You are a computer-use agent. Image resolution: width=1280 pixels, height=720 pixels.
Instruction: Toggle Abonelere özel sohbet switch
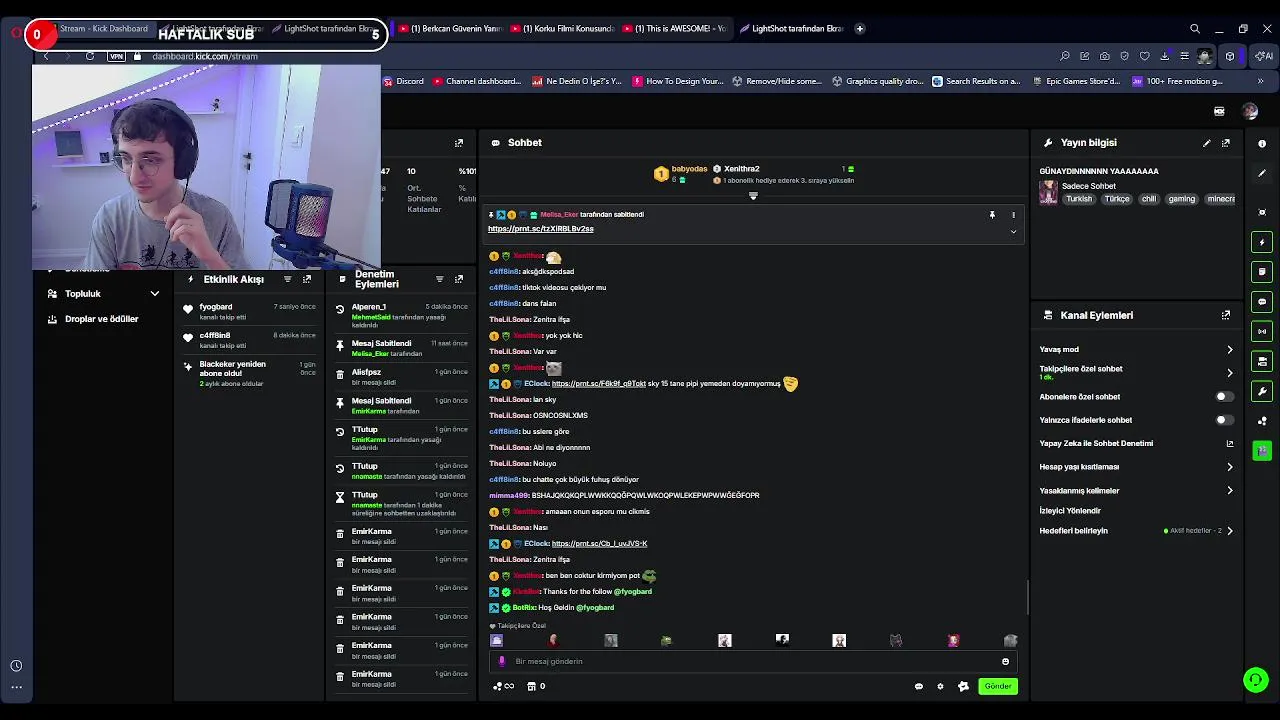click(1224, 397)
